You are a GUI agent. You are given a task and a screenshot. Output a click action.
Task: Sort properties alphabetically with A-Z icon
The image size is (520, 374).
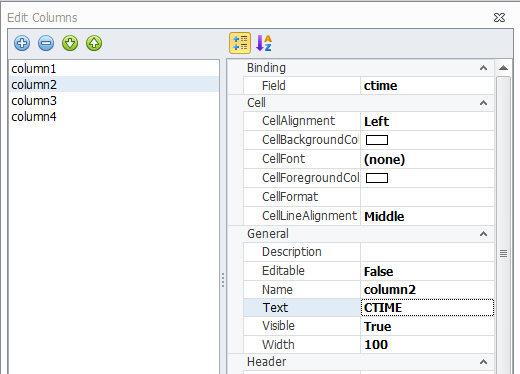pos(264,43)
